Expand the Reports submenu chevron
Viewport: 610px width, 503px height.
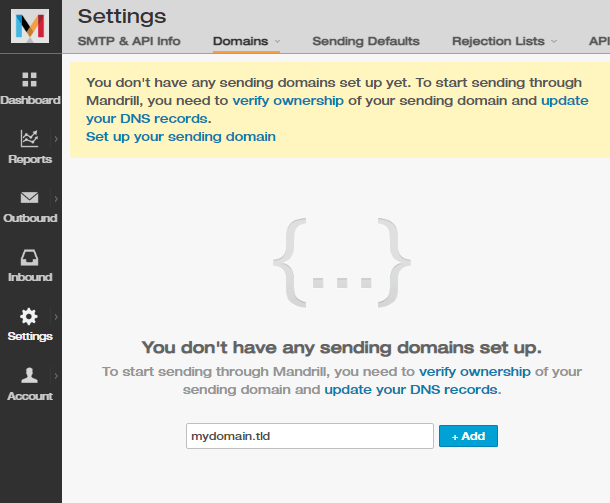click(56, 139)
